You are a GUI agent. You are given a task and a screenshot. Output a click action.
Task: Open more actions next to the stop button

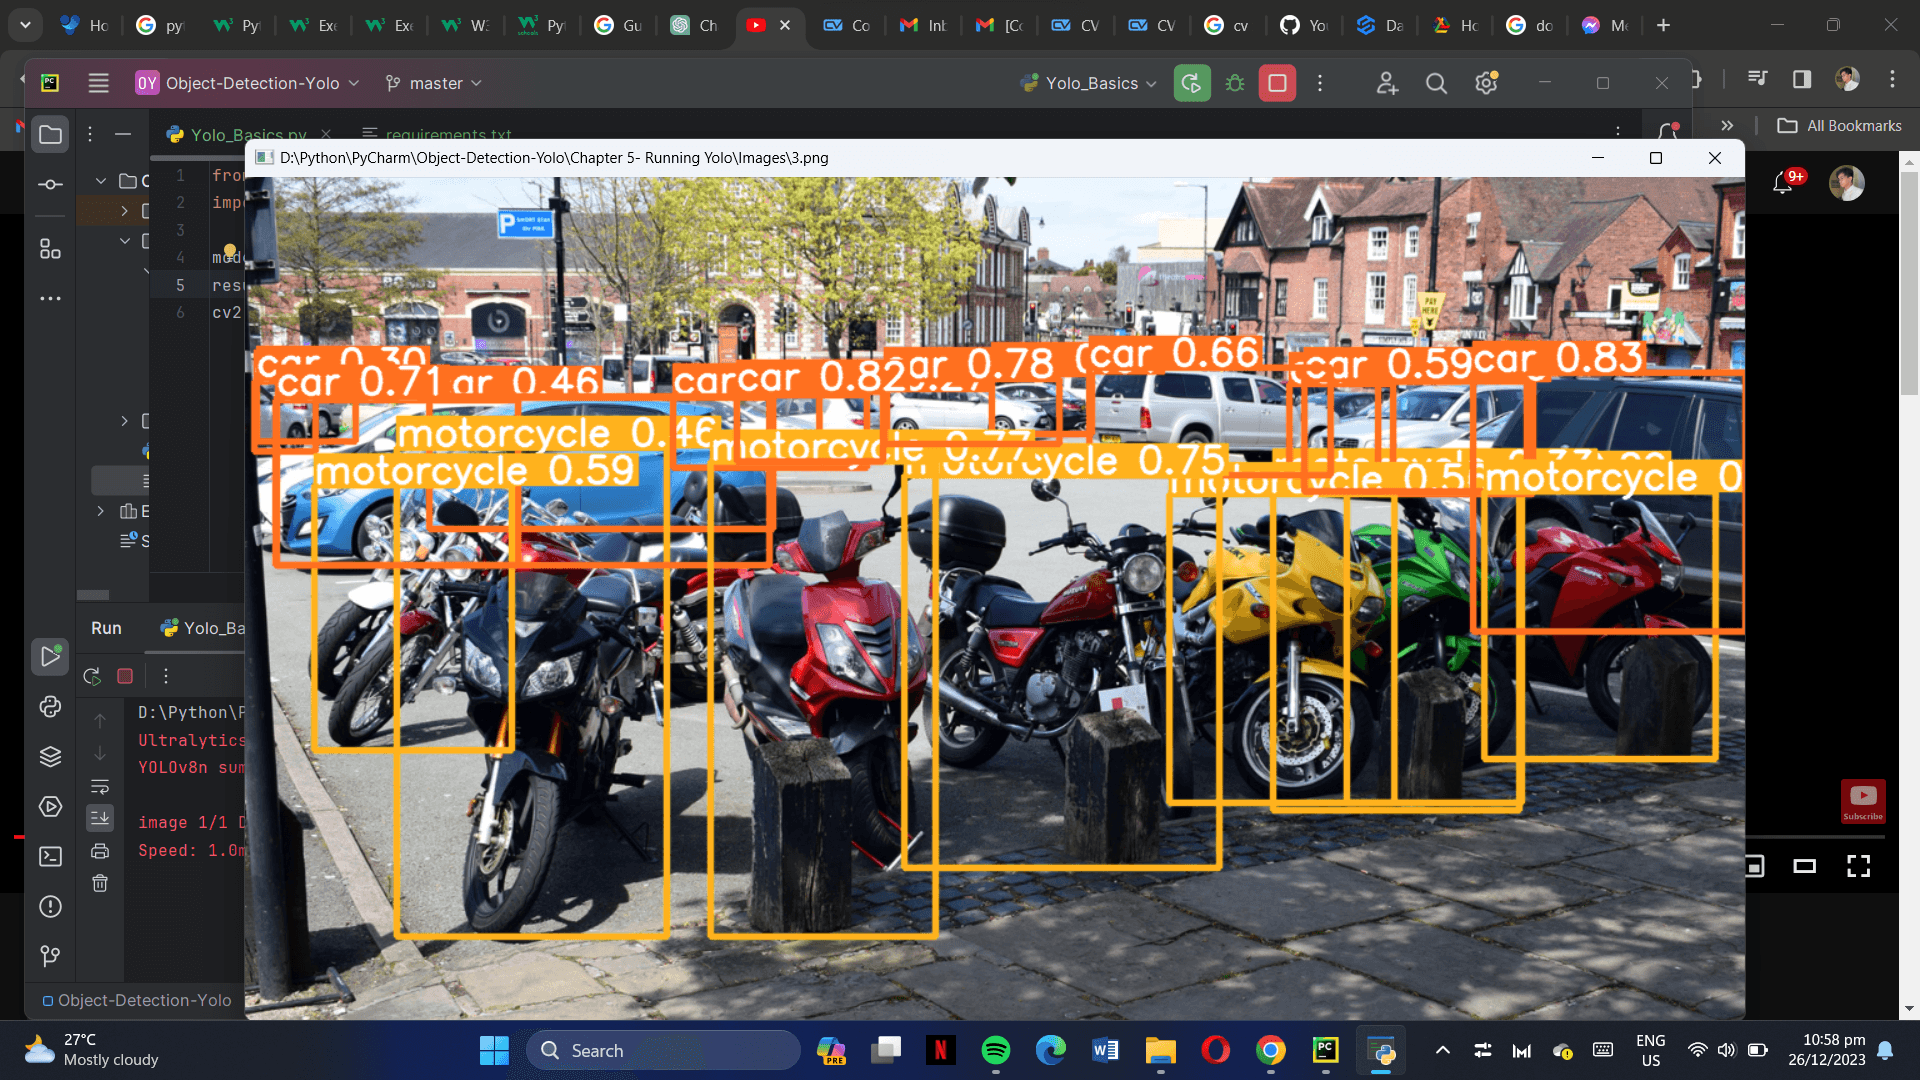tap(1320, 83)
